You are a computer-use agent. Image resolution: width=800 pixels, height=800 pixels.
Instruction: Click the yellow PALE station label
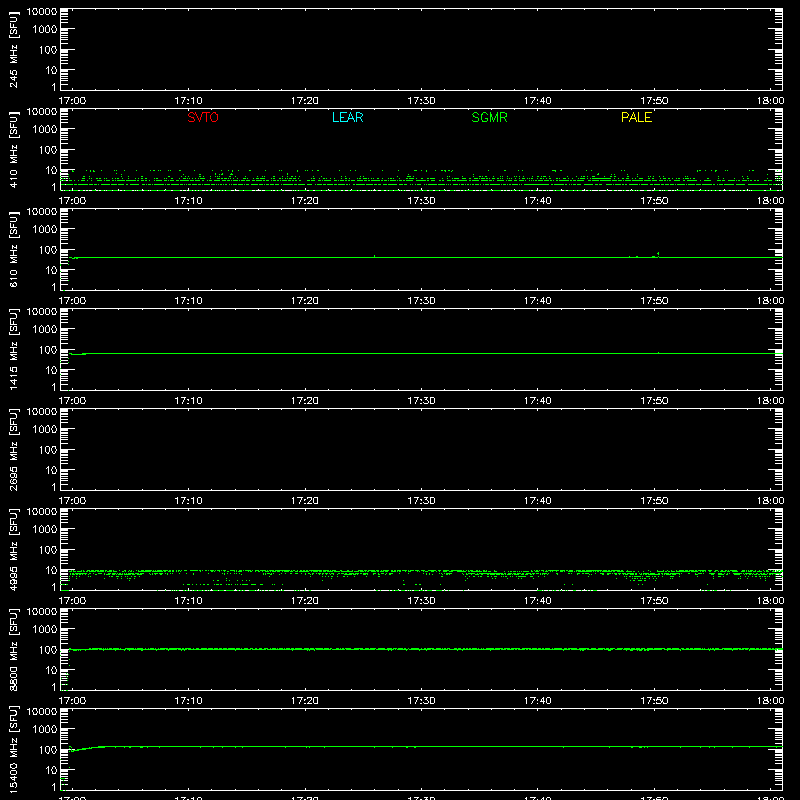pos(636,117)
